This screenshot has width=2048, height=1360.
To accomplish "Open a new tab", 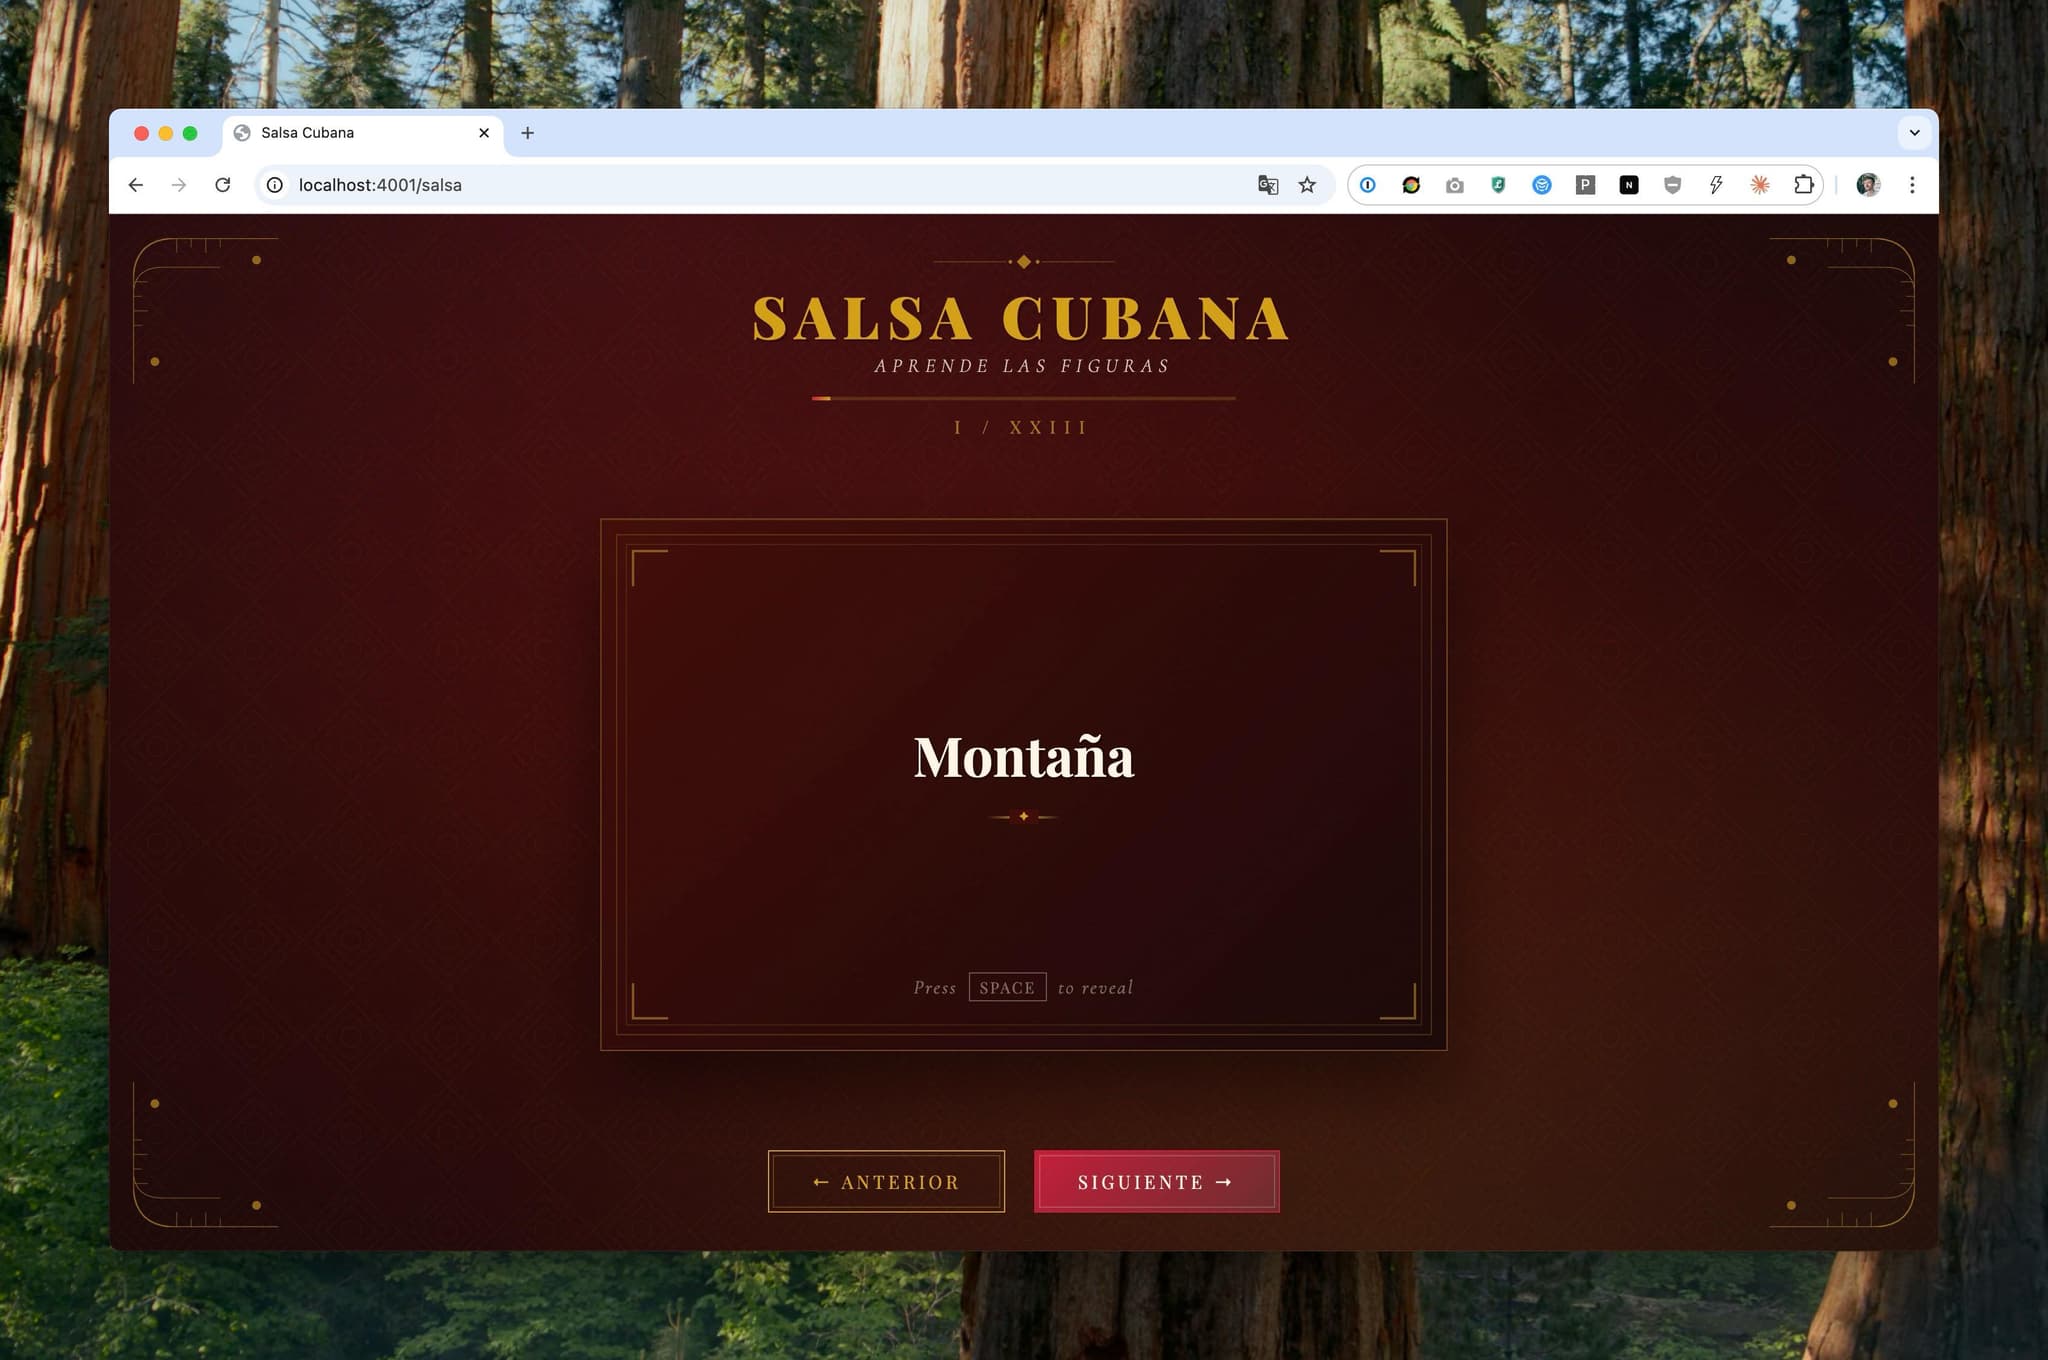I will coord(527,133).
